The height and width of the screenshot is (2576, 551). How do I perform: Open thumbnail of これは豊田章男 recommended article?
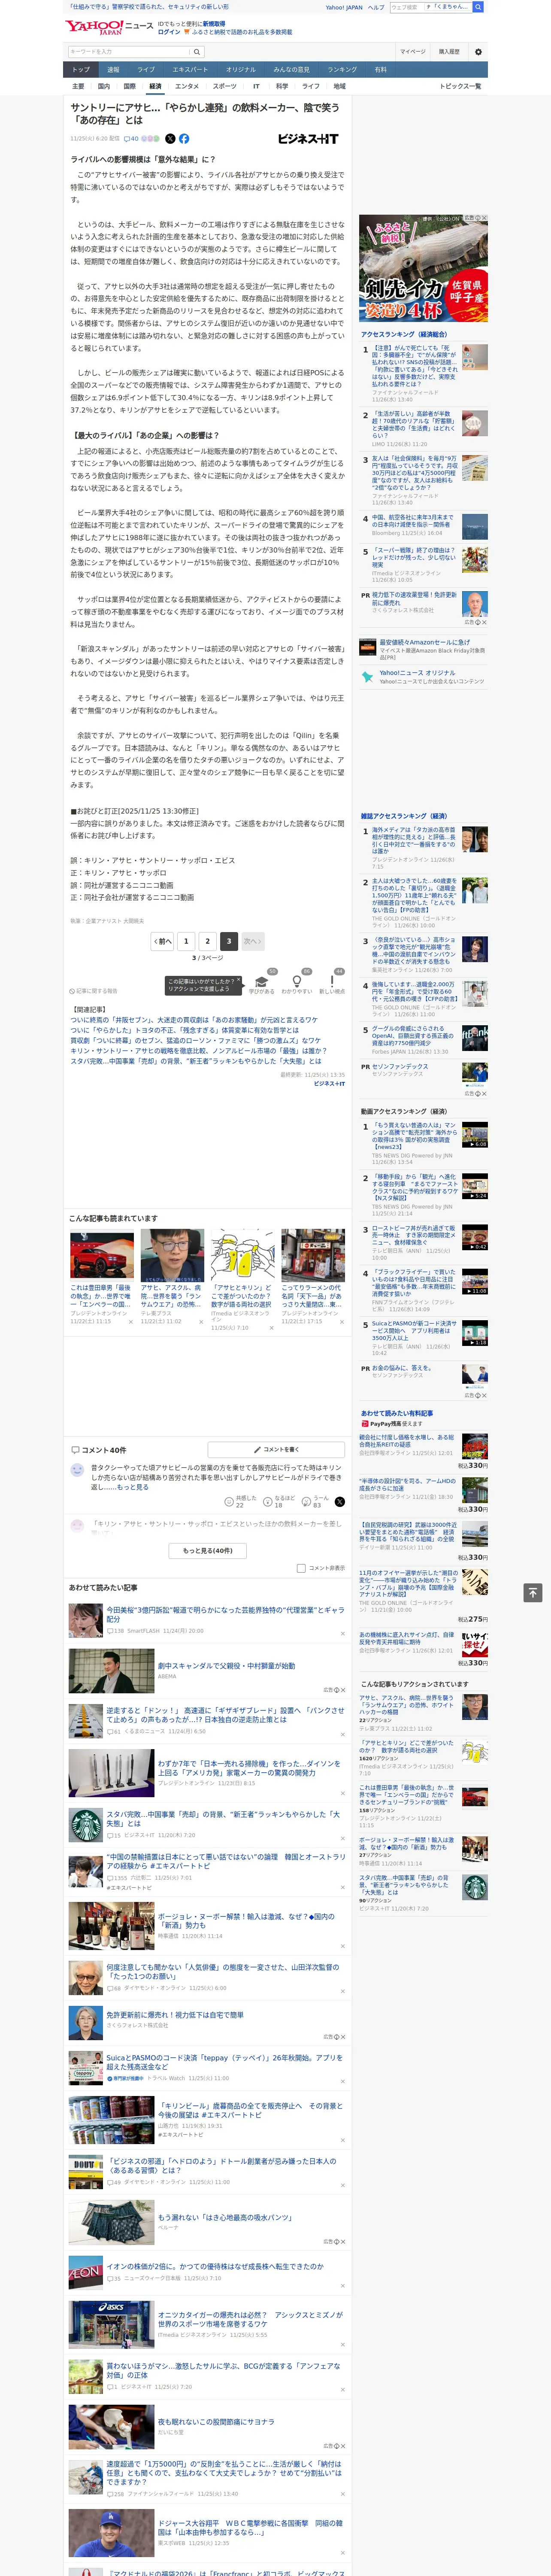(102, 1255)
